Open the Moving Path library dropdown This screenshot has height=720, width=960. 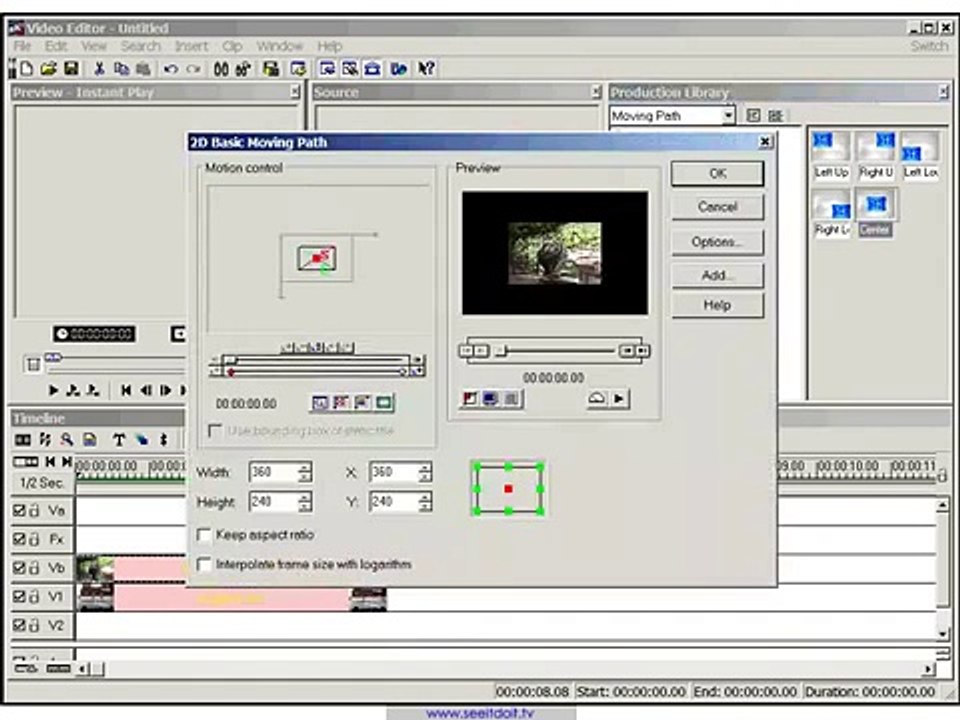pos(727,115)
